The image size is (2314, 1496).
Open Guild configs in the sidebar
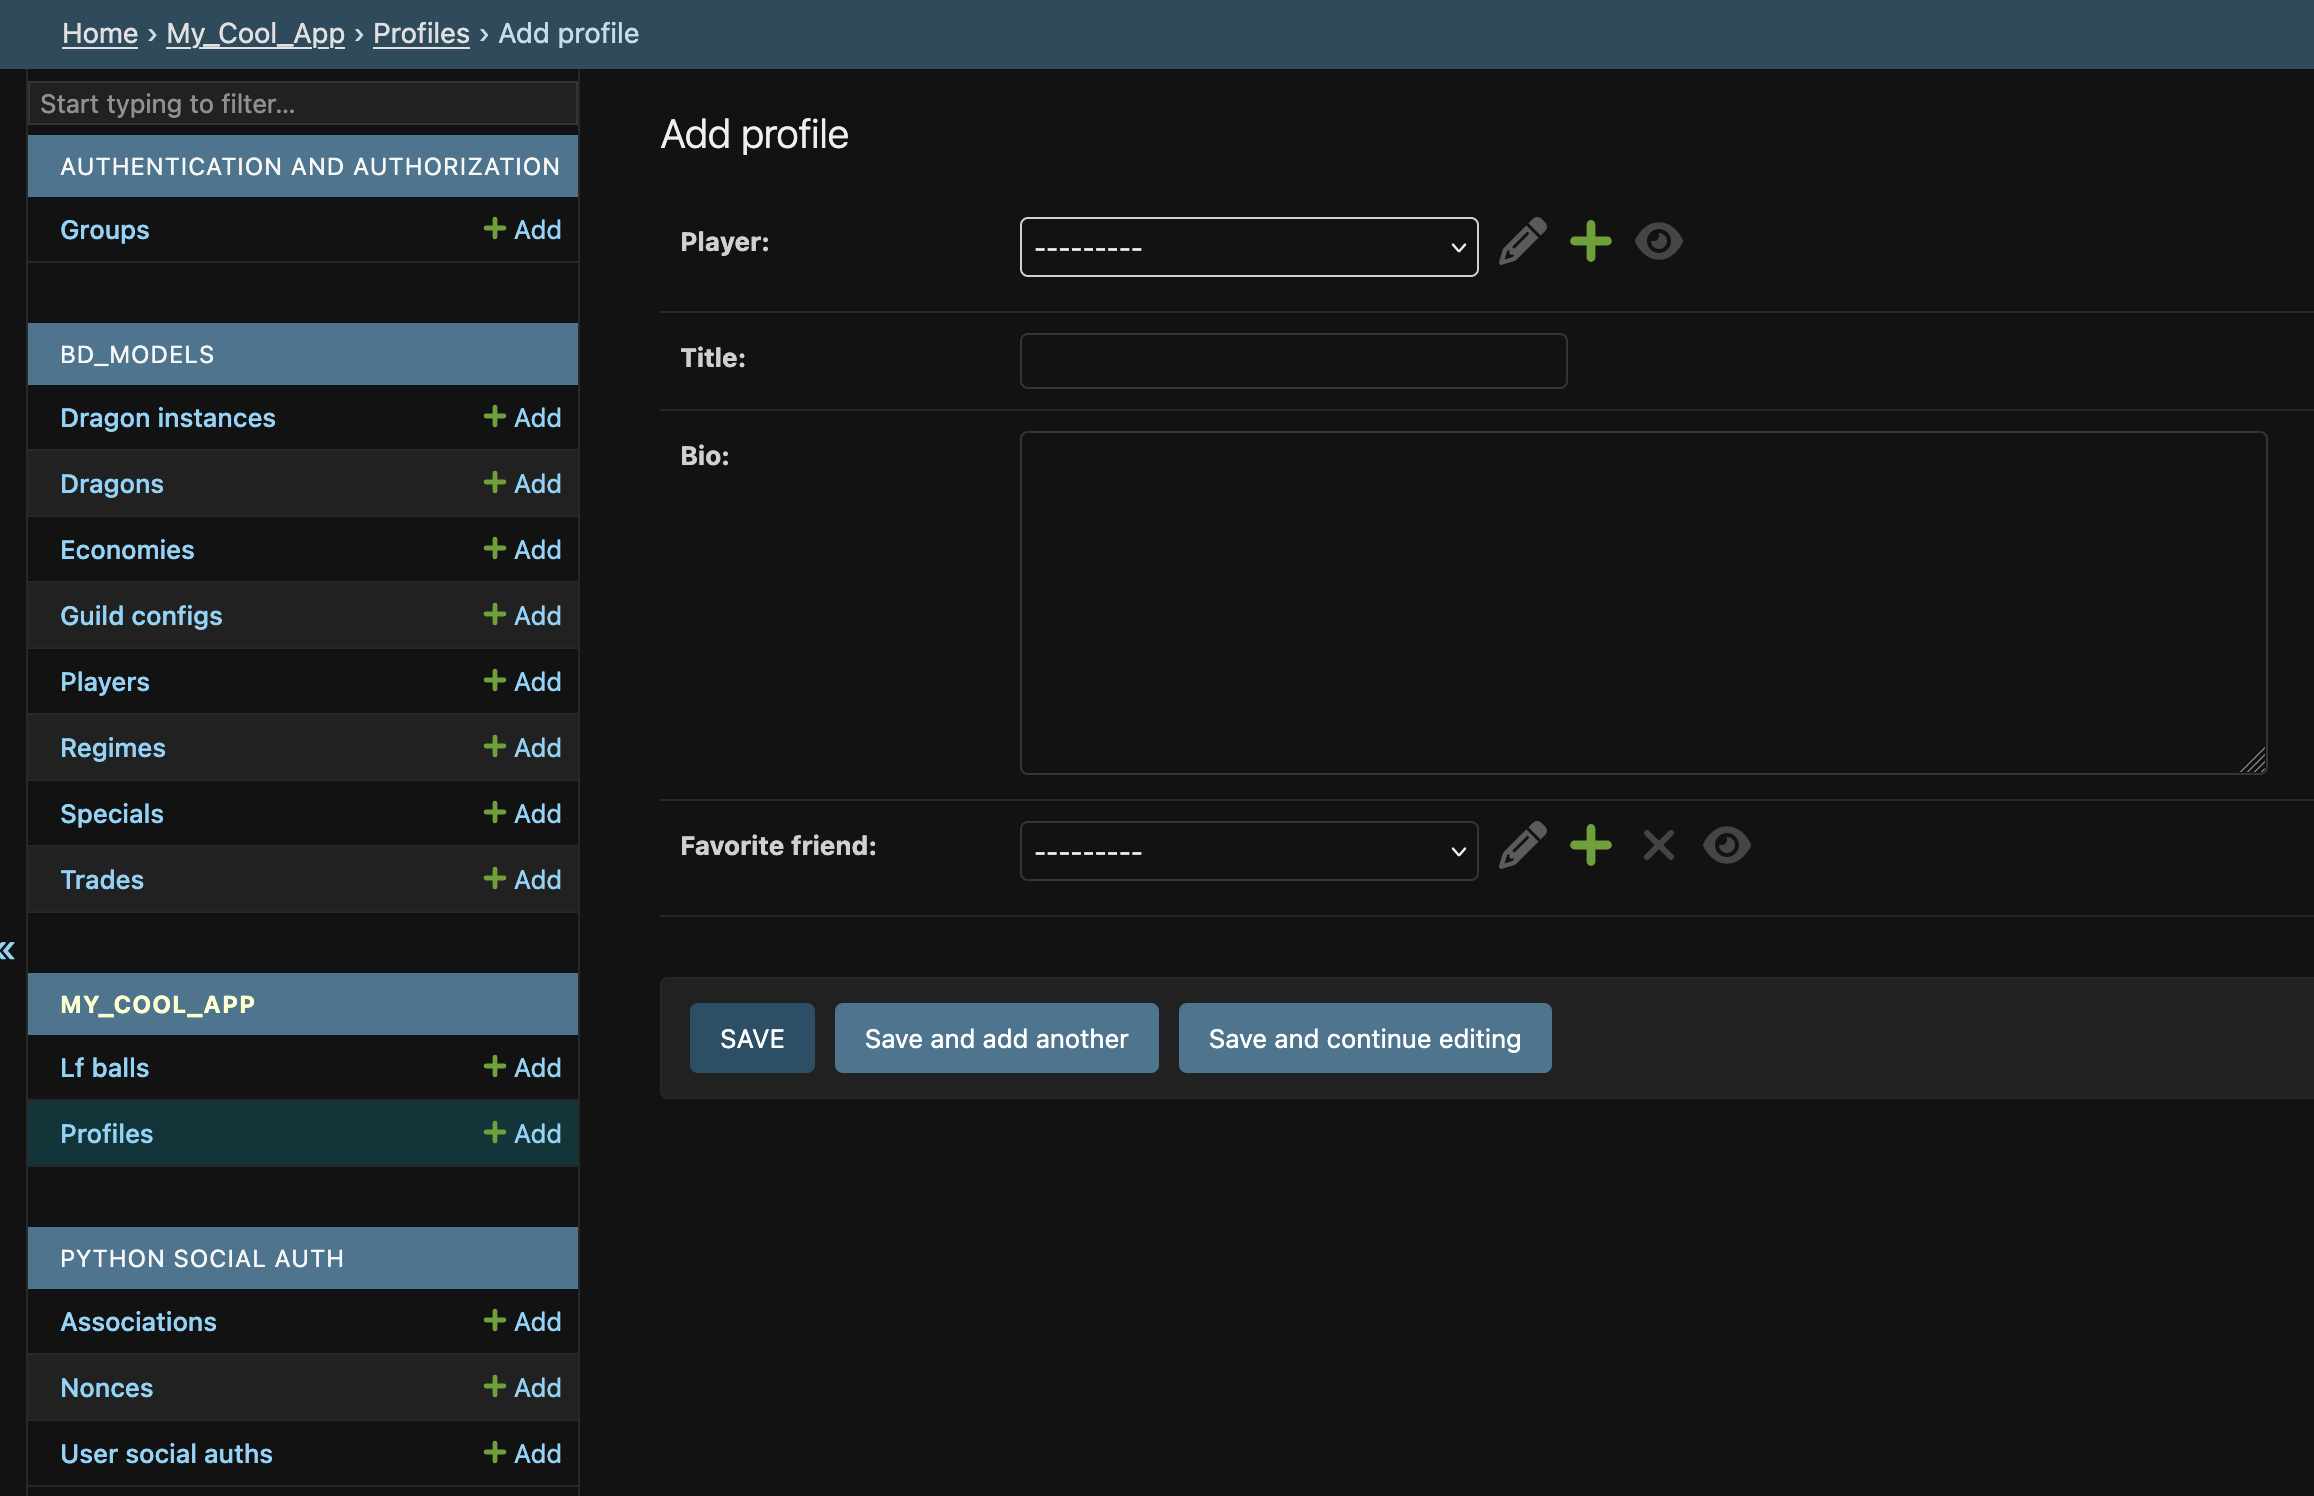[x=141, y=616]
